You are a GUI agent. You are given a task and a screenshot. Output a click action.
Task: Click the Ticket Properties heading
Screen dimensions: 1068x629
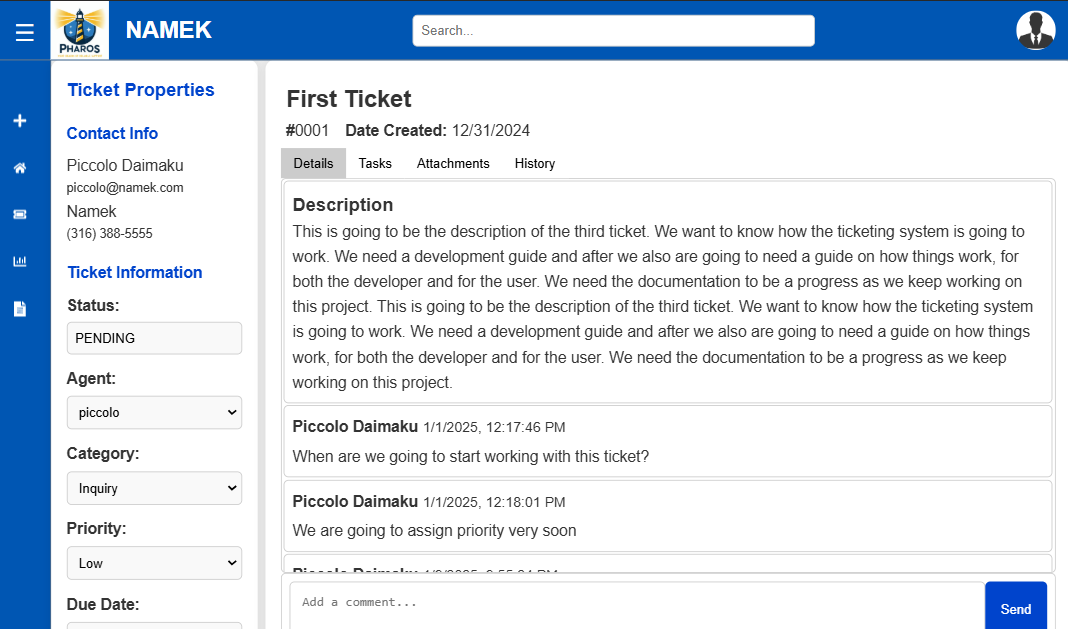point(140,90)
